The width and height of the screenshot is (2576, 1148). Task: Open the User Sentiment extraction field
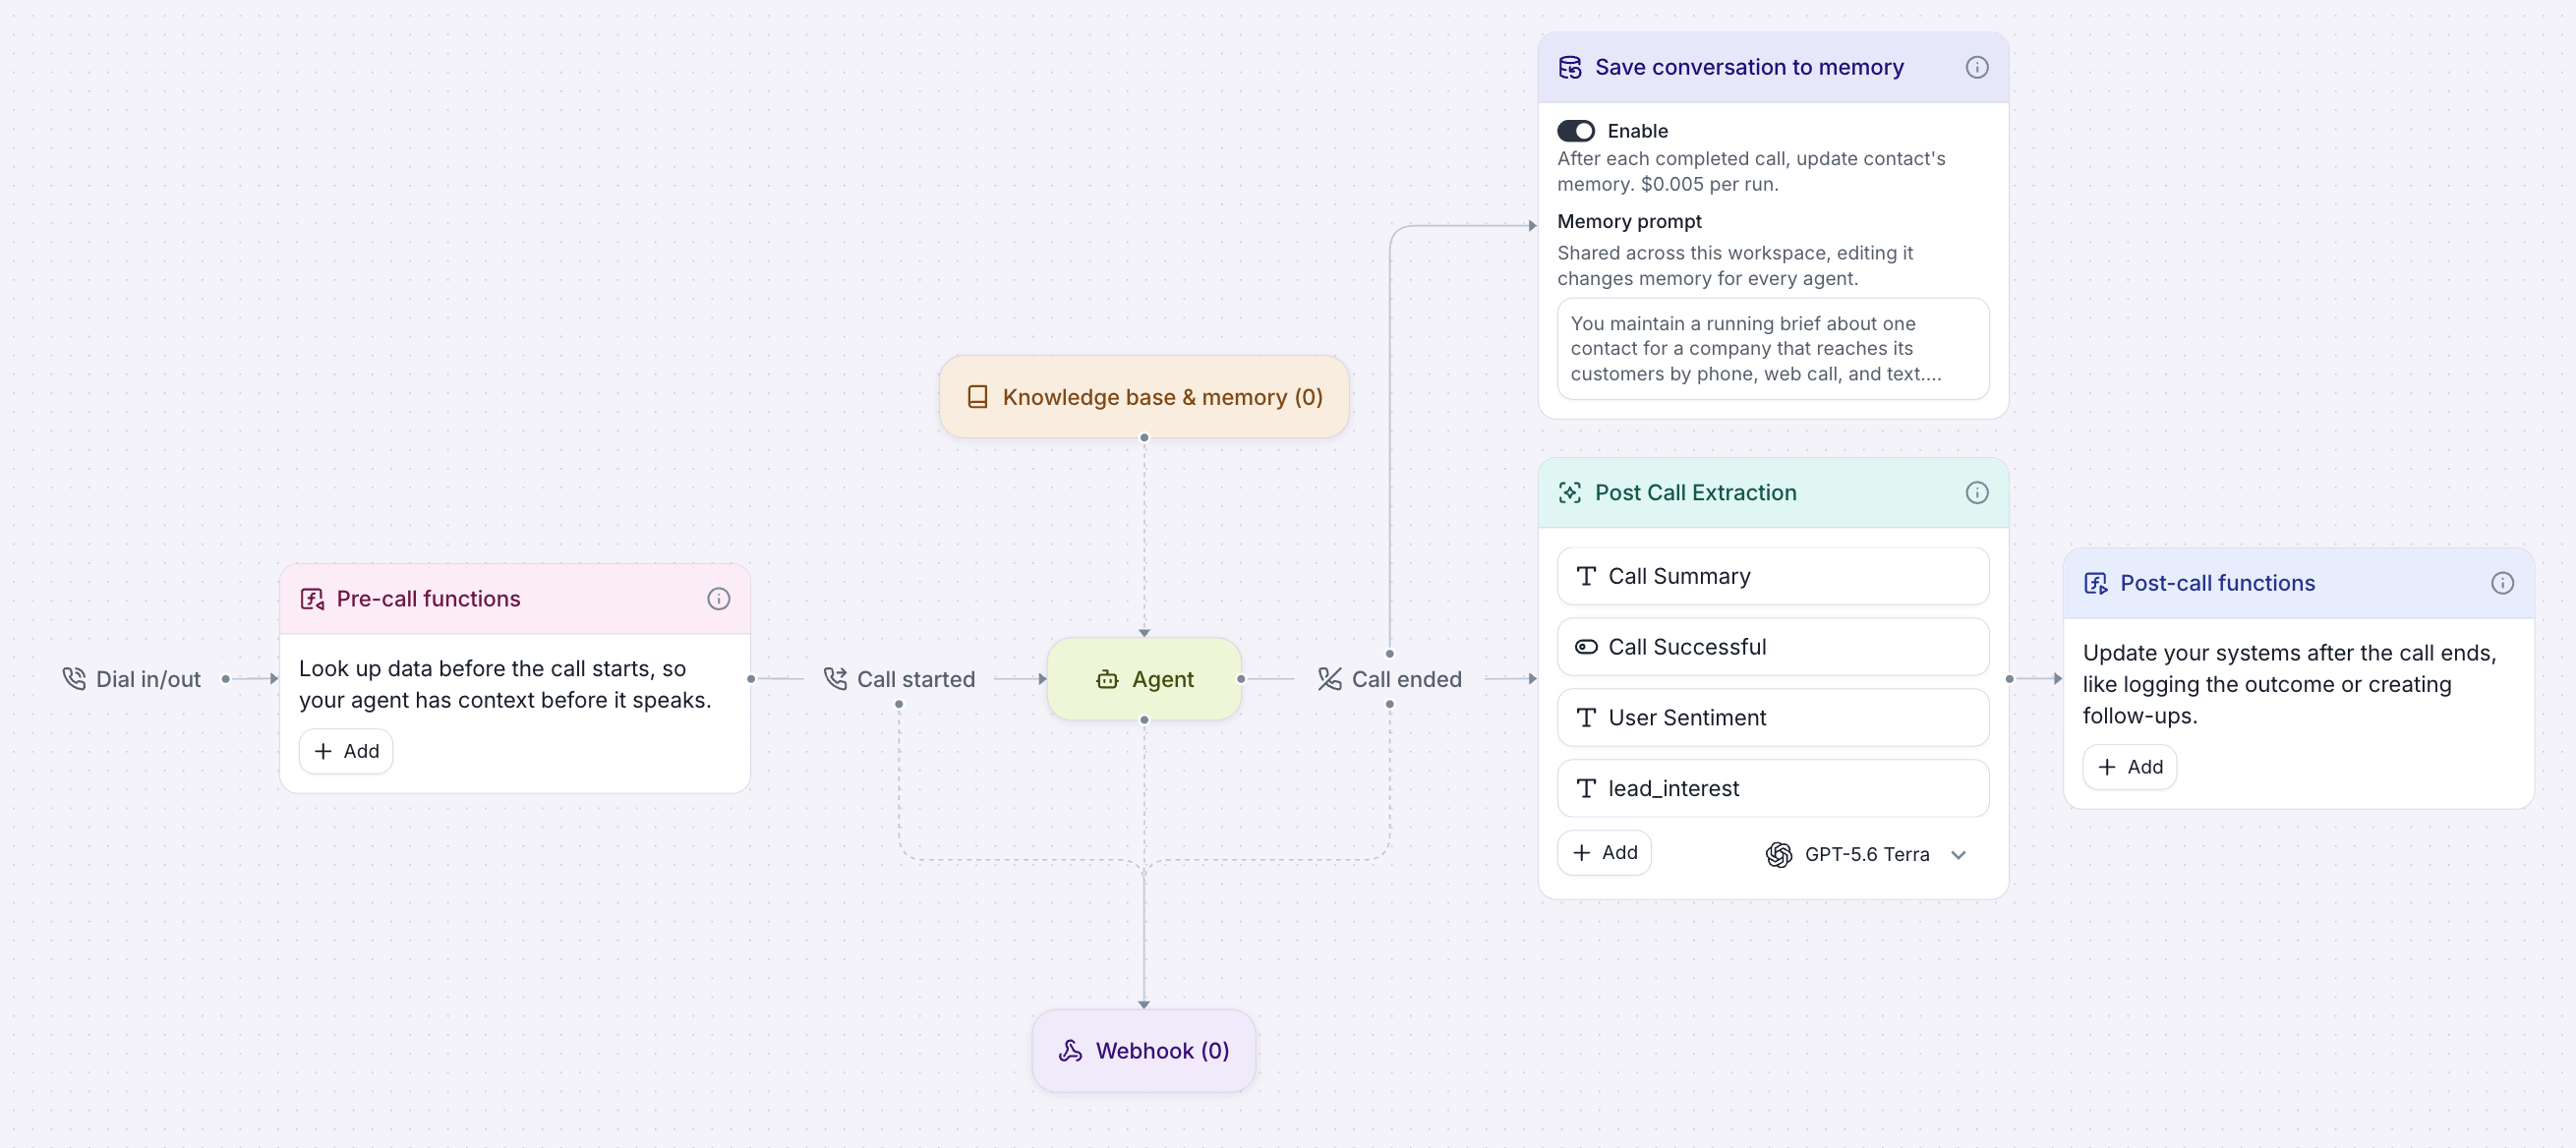coord(1772,717)
